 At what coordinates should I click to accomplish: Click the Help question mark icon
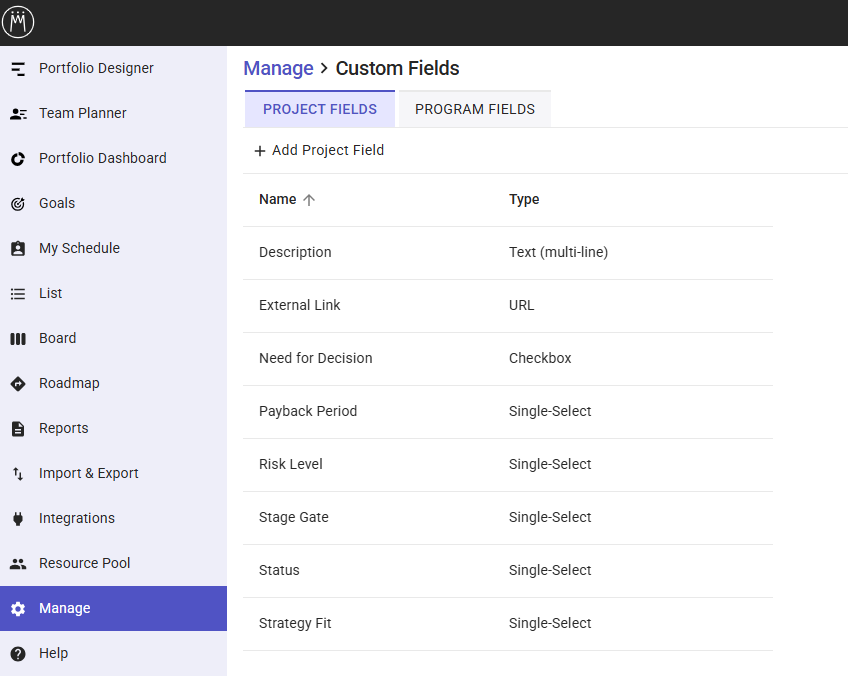(x=18, y=654)
